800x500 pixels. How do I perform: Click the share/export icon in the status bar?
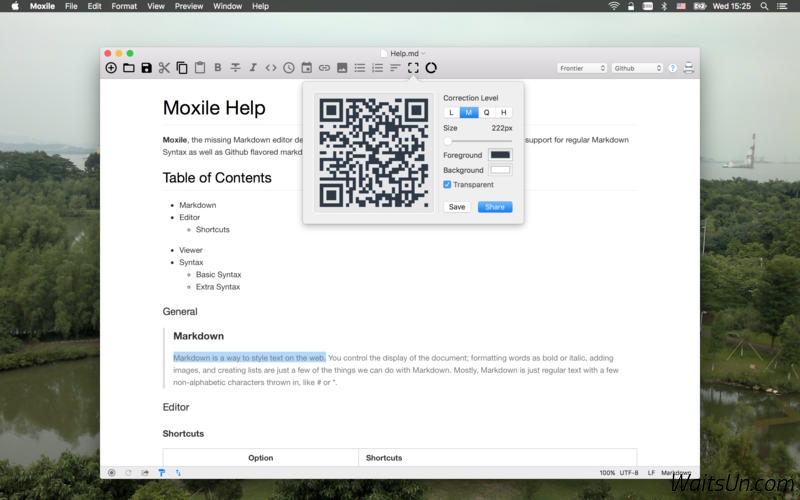coord(145,473)
